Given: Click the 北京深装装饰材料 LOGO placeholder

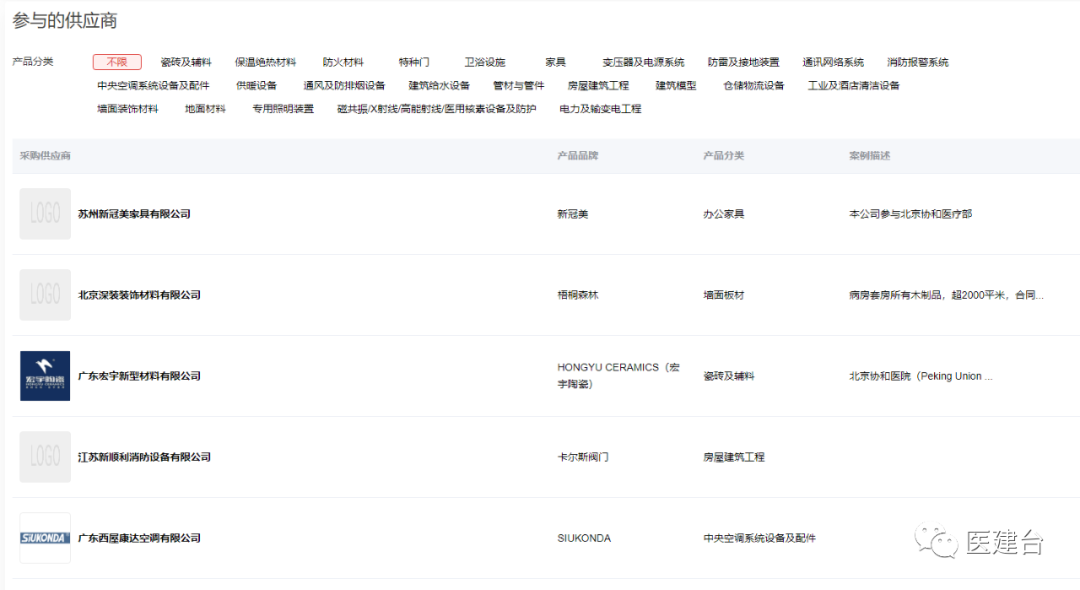Looking at the screenshot, I should [45, 295].
